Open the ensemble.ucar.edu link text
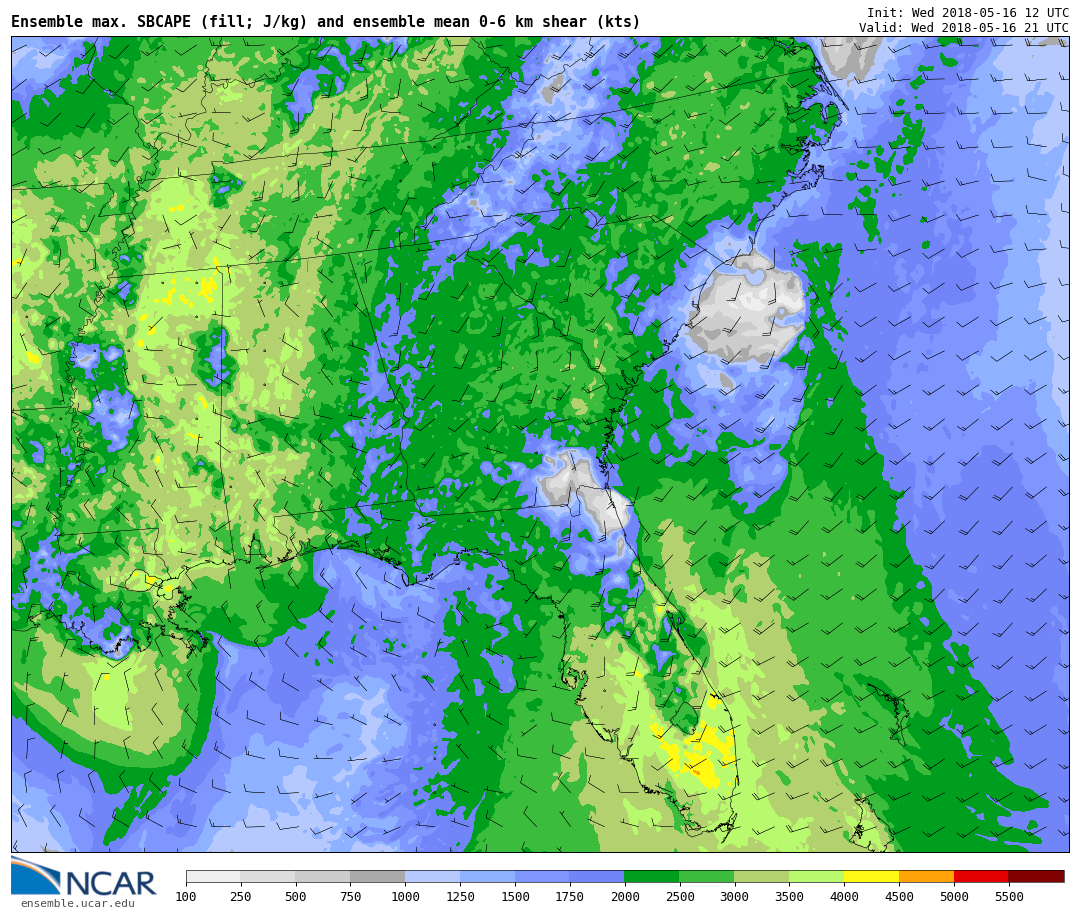1080x915 pixels. click(x=77, y=903)
